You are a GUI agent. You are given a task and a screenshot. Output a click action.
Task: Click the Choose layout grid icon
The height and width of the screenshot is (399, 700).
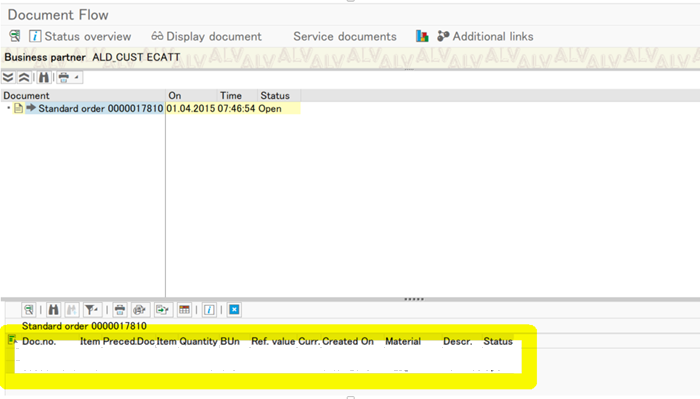coord(184,309)
